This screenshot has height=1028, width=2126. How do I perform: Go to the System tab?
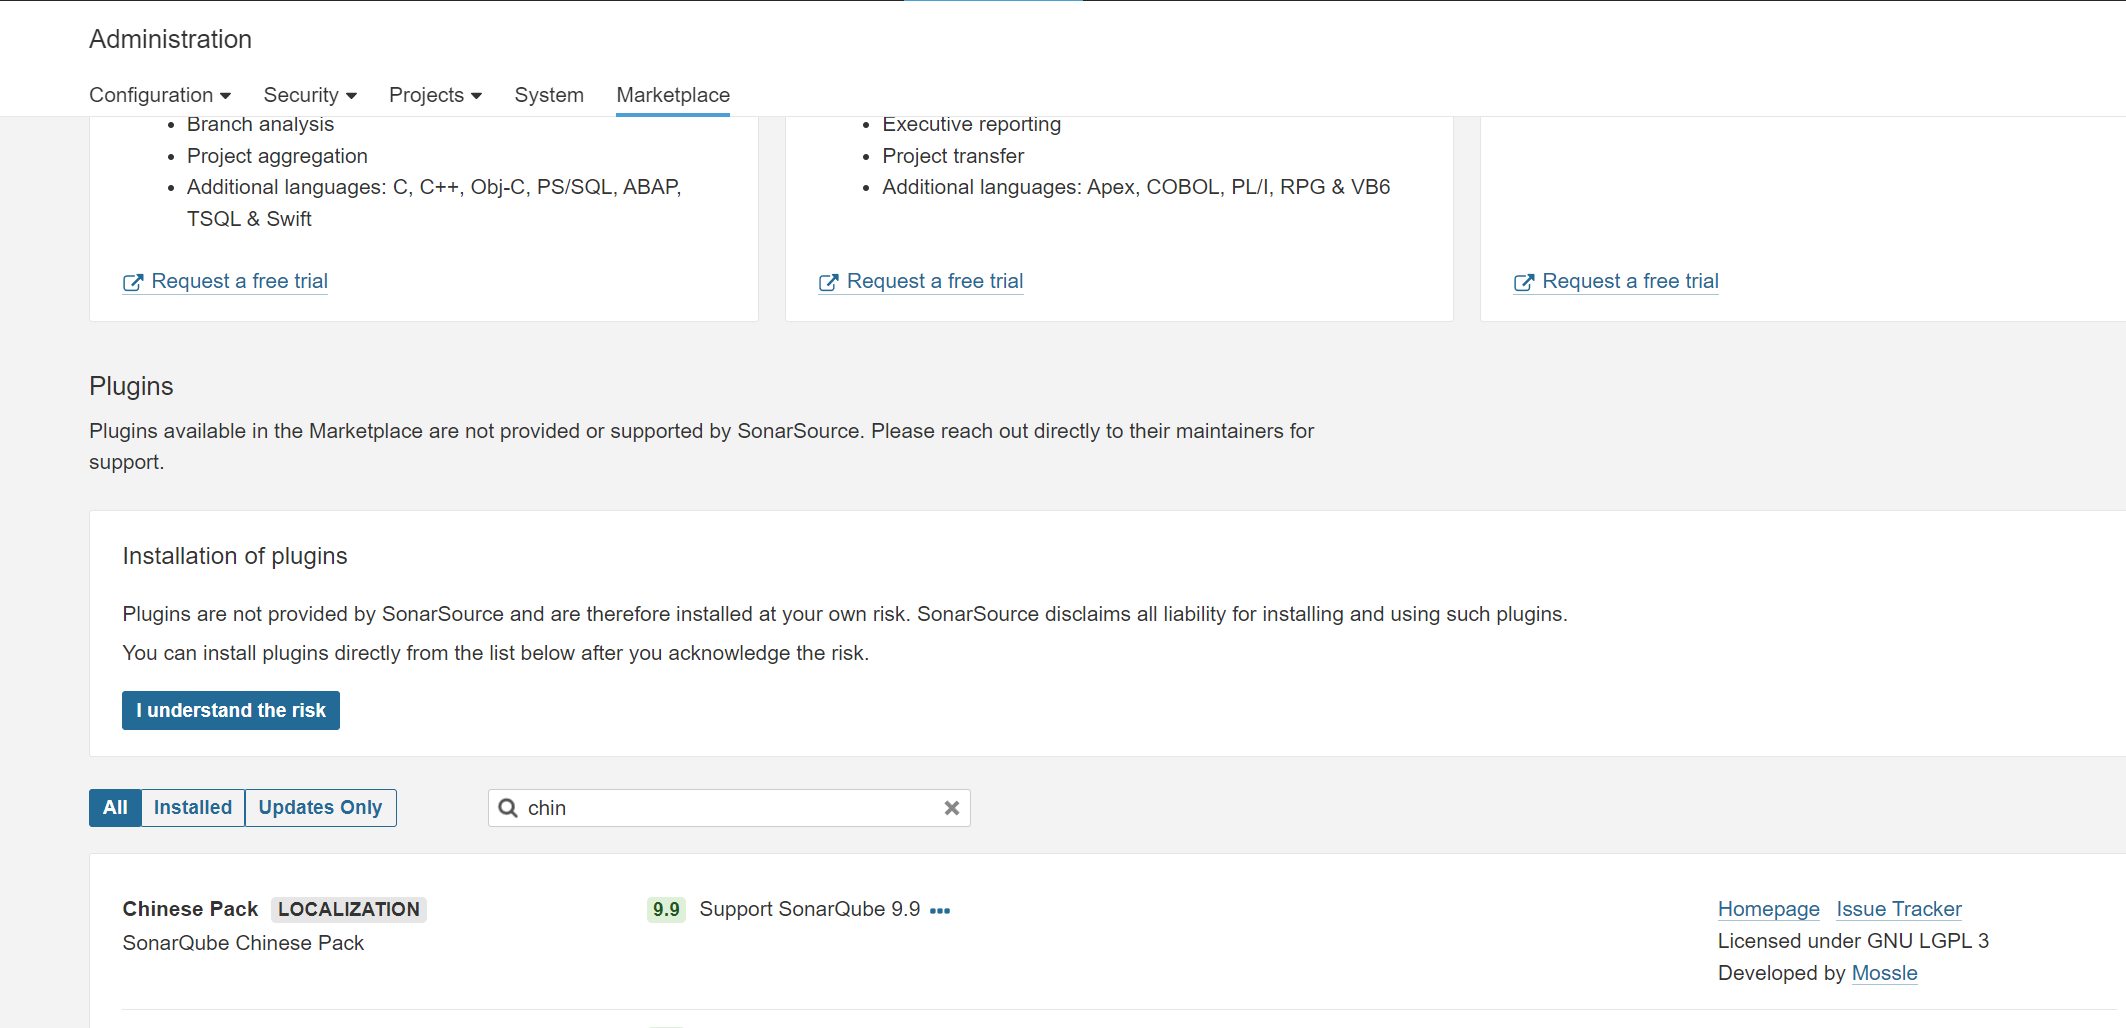click(549, 95)
